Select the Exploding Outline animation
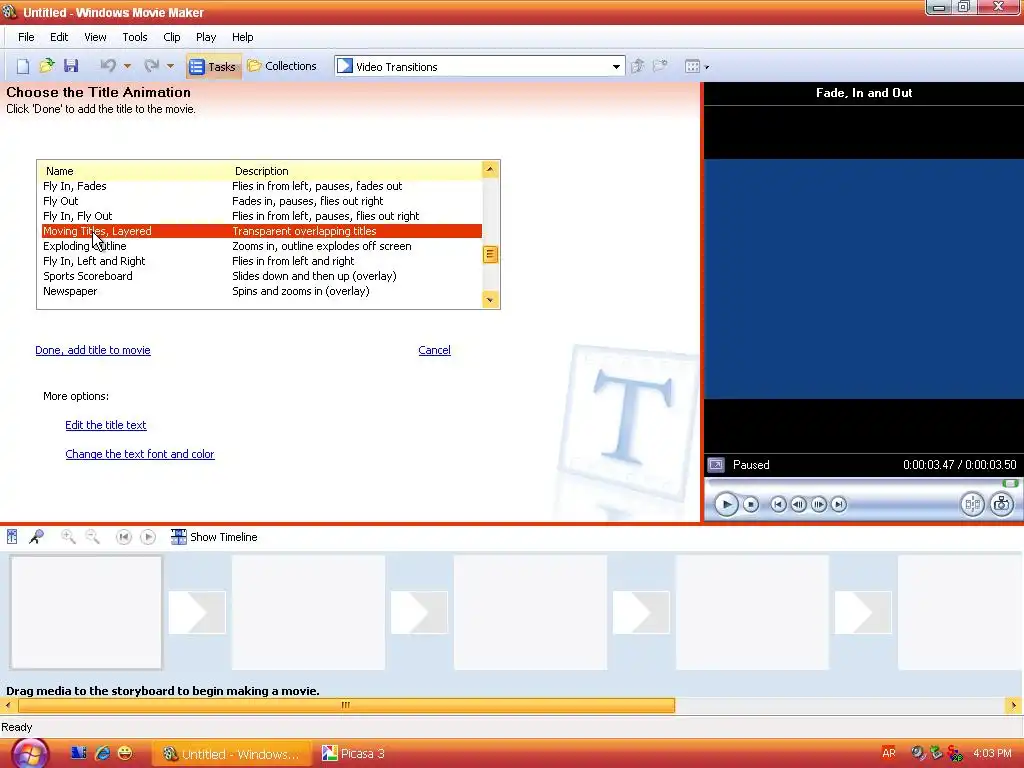 [262, 246]
